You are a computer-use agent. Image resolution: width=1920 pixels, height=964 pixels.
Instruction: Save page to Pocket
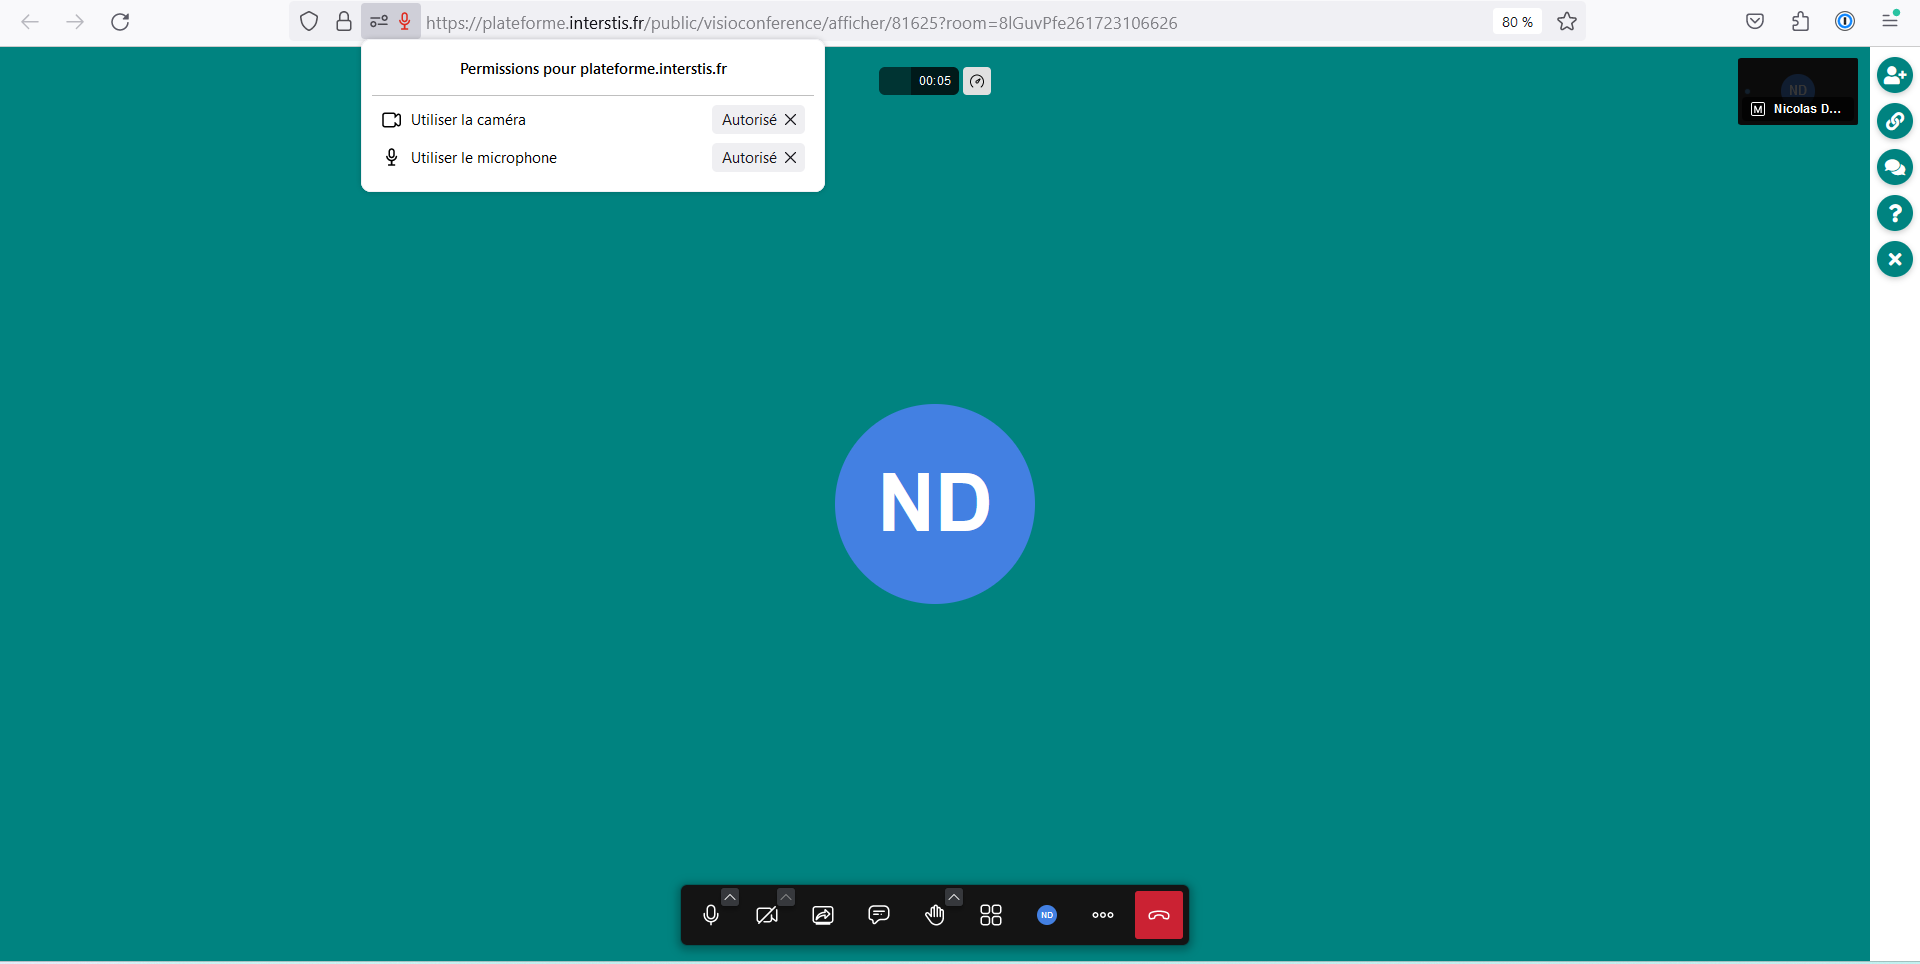pyautogui.click(x=1755, y=22)
